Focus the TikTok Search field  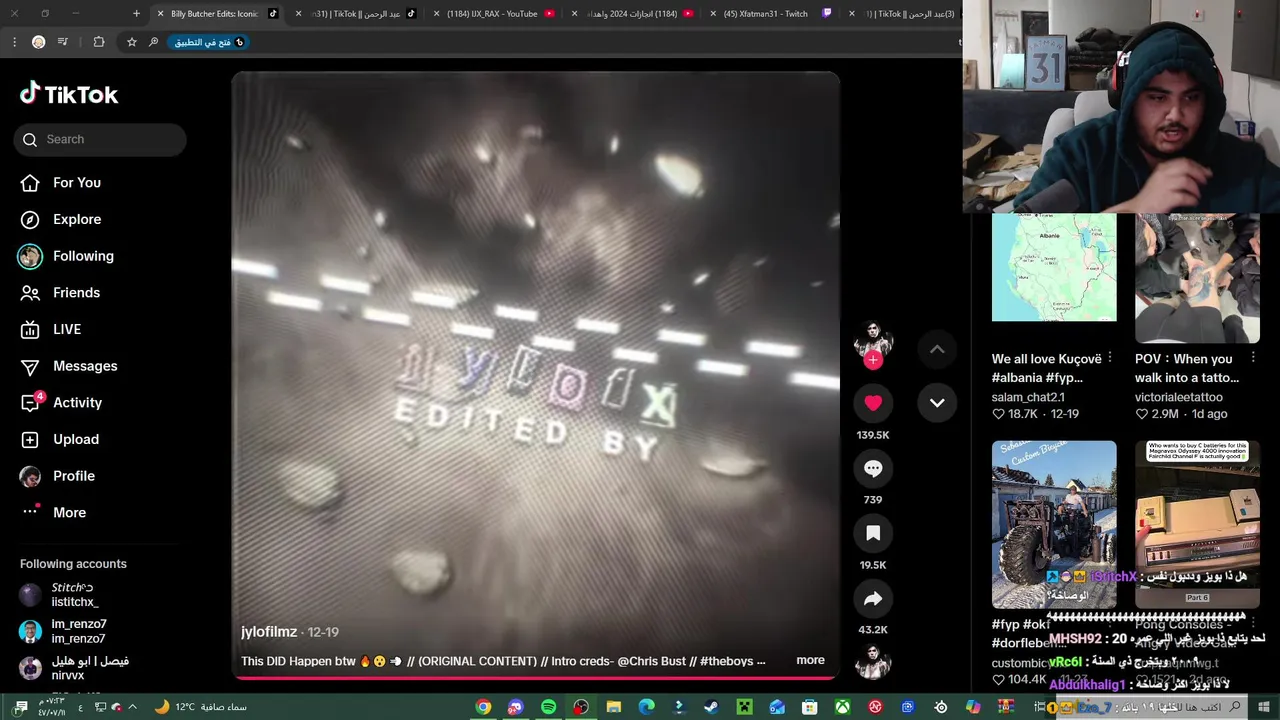(x=100, y=139)
